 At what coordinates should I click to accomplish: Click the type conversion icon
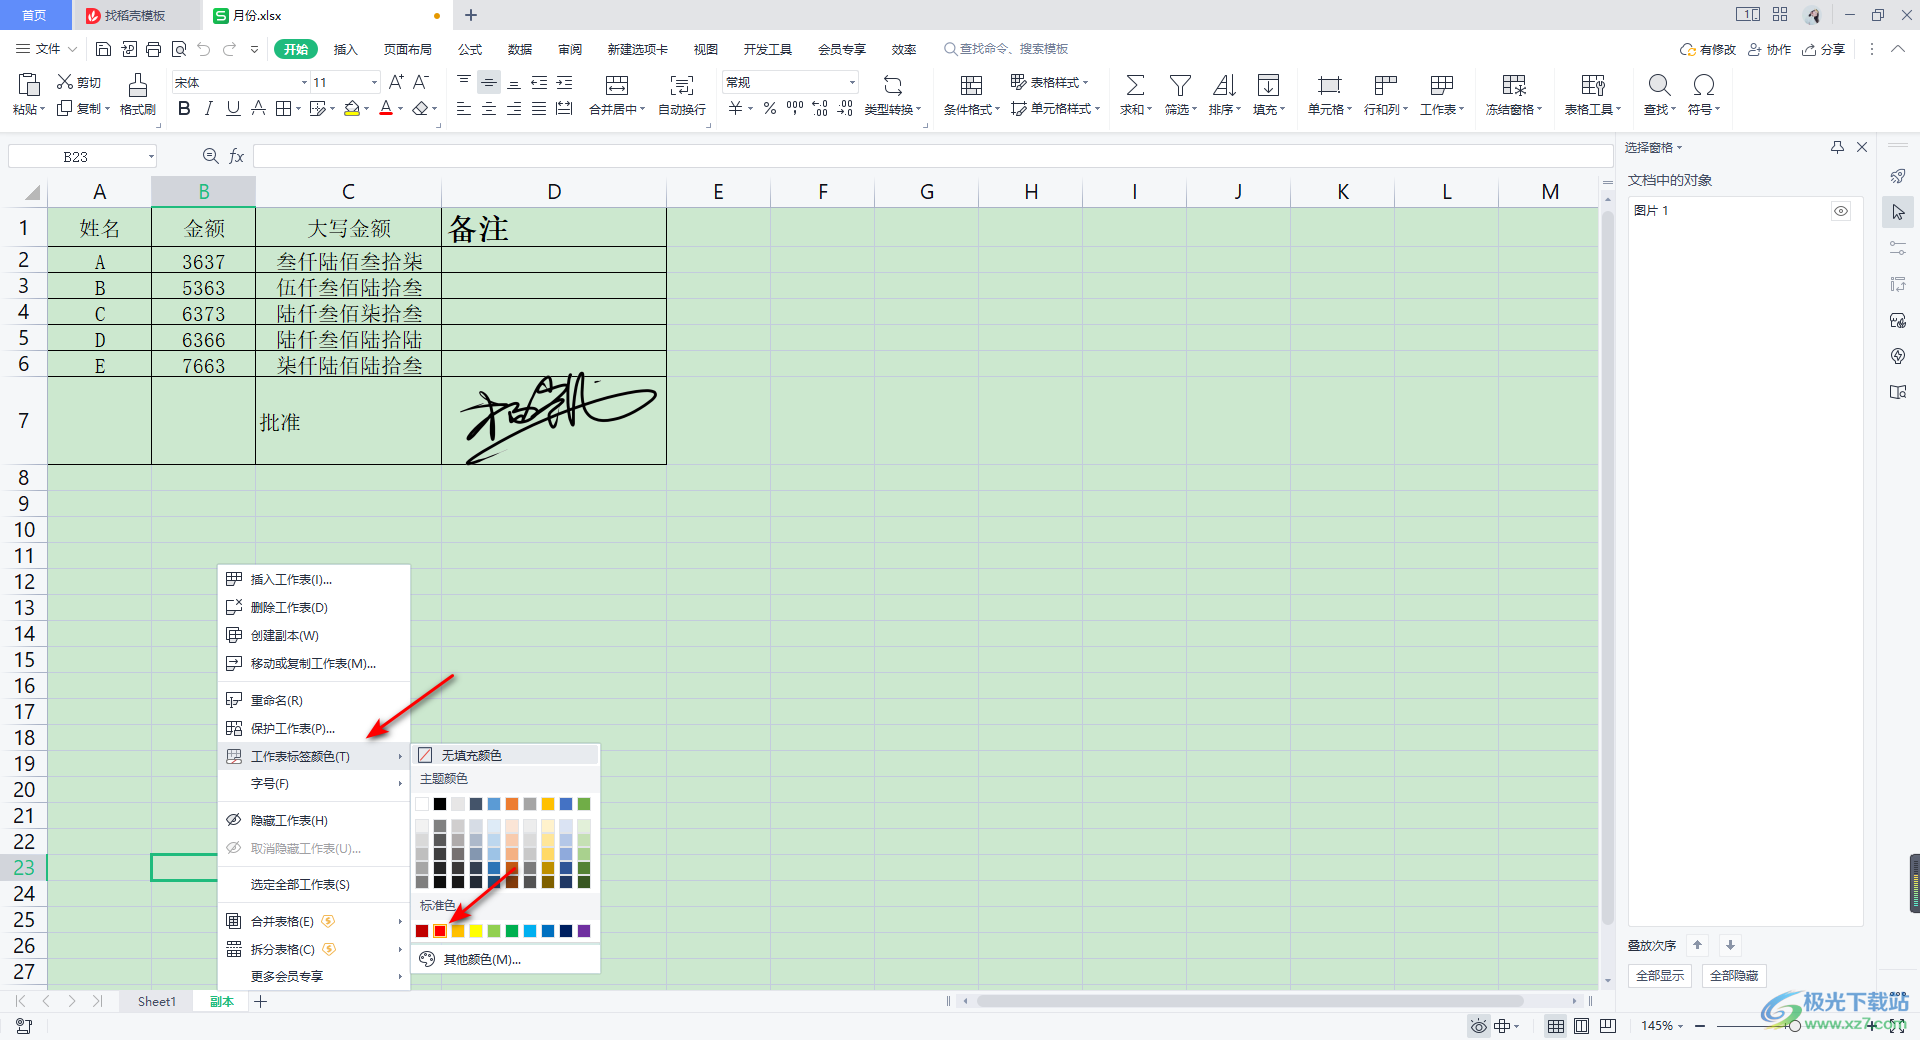892,85
